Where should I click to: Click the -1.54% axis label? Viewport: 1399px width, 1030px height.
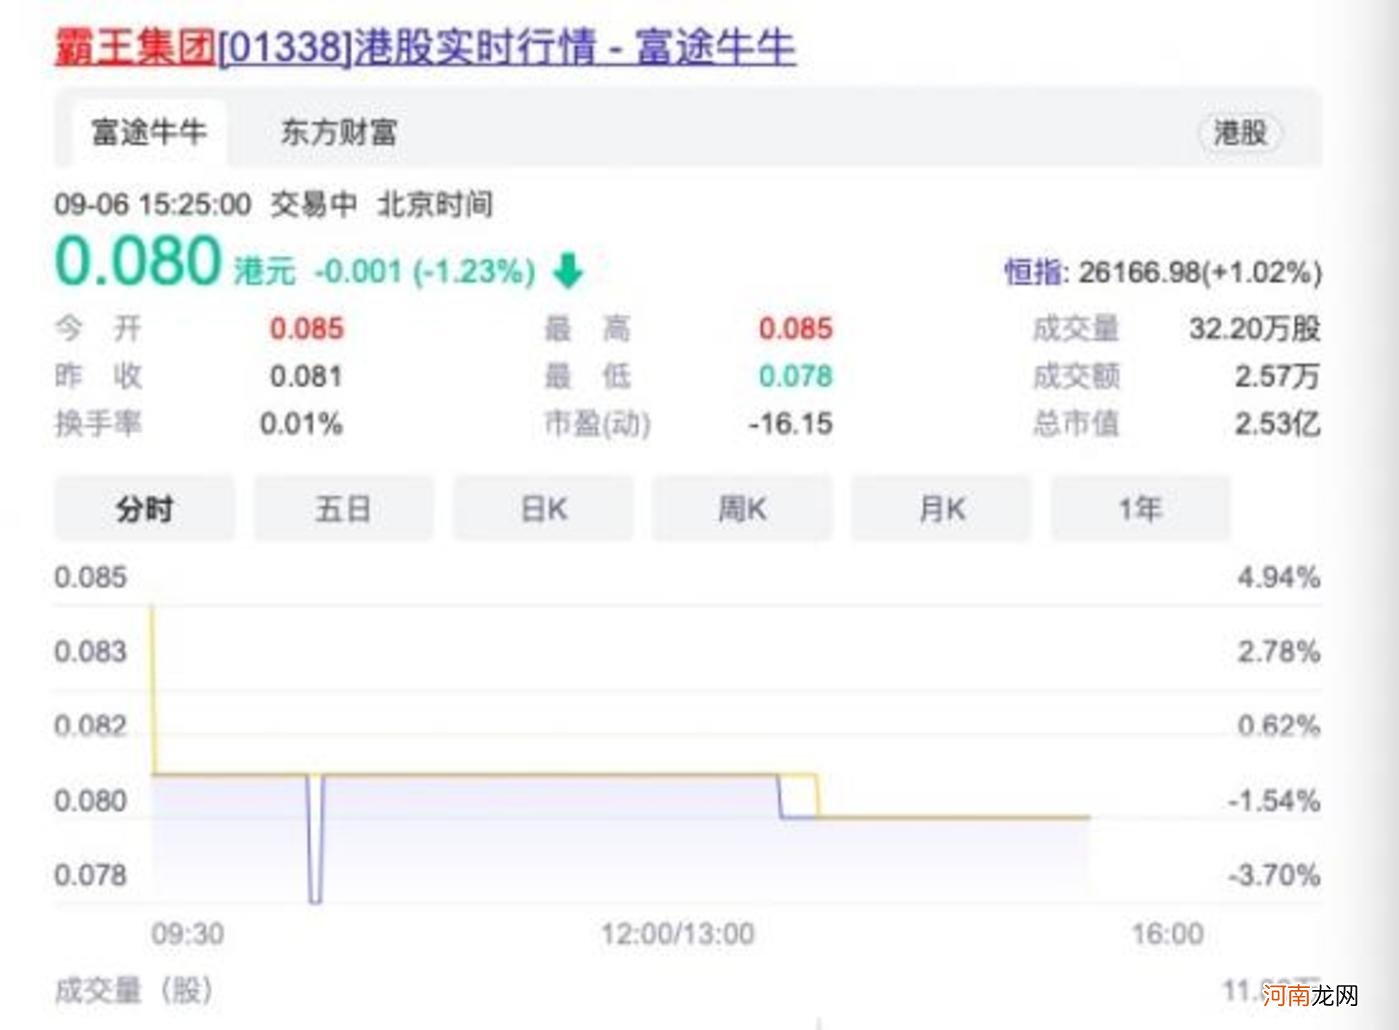(x=1274, y=801)
